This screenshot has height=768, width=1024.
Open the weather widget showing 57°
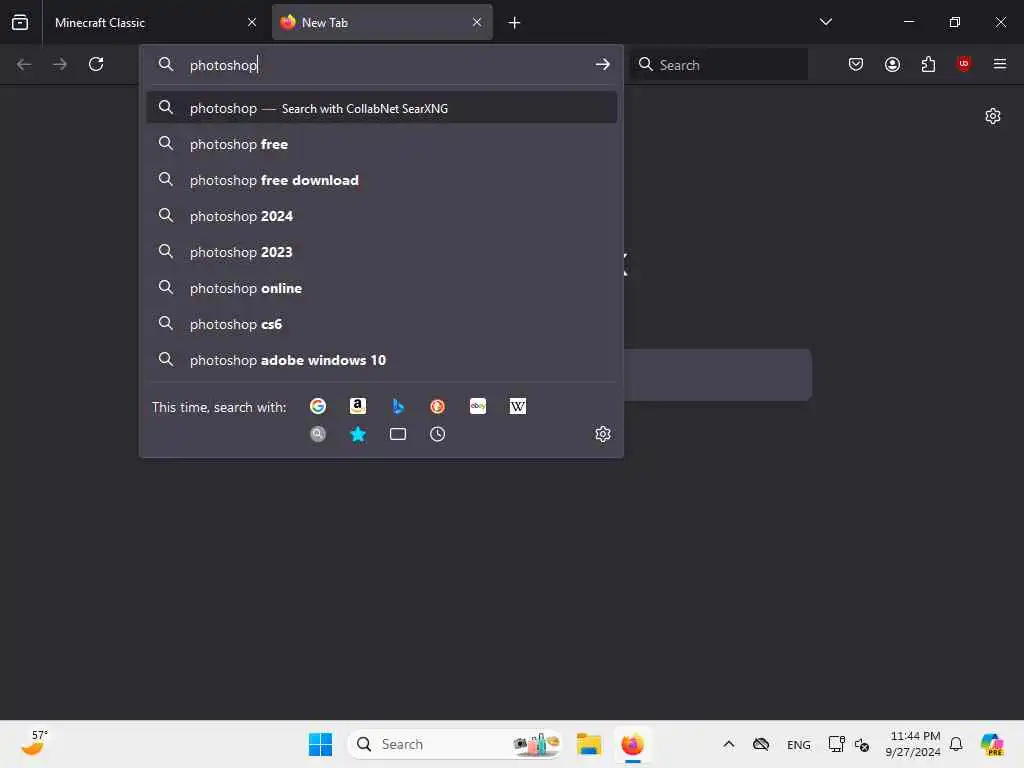click(x=34, y=743)
